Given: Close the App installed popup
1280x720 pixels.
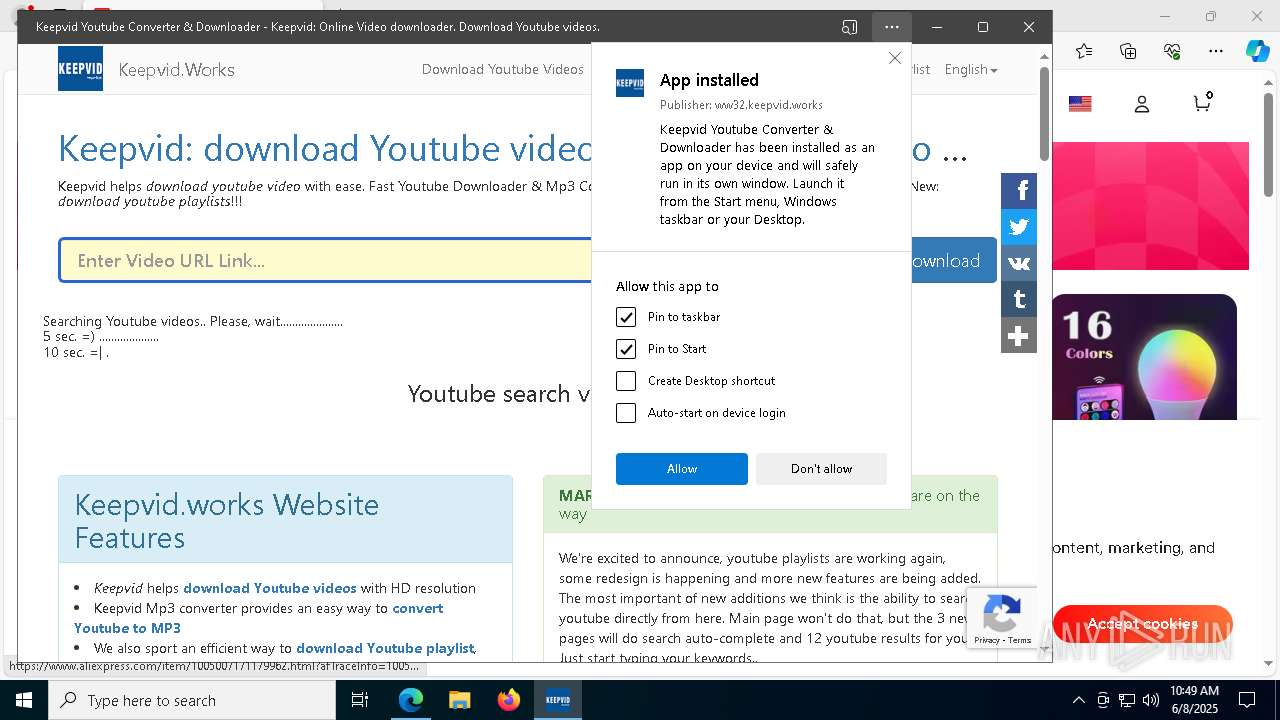Looking at the screenshot, I should click(x=894, y=59).
